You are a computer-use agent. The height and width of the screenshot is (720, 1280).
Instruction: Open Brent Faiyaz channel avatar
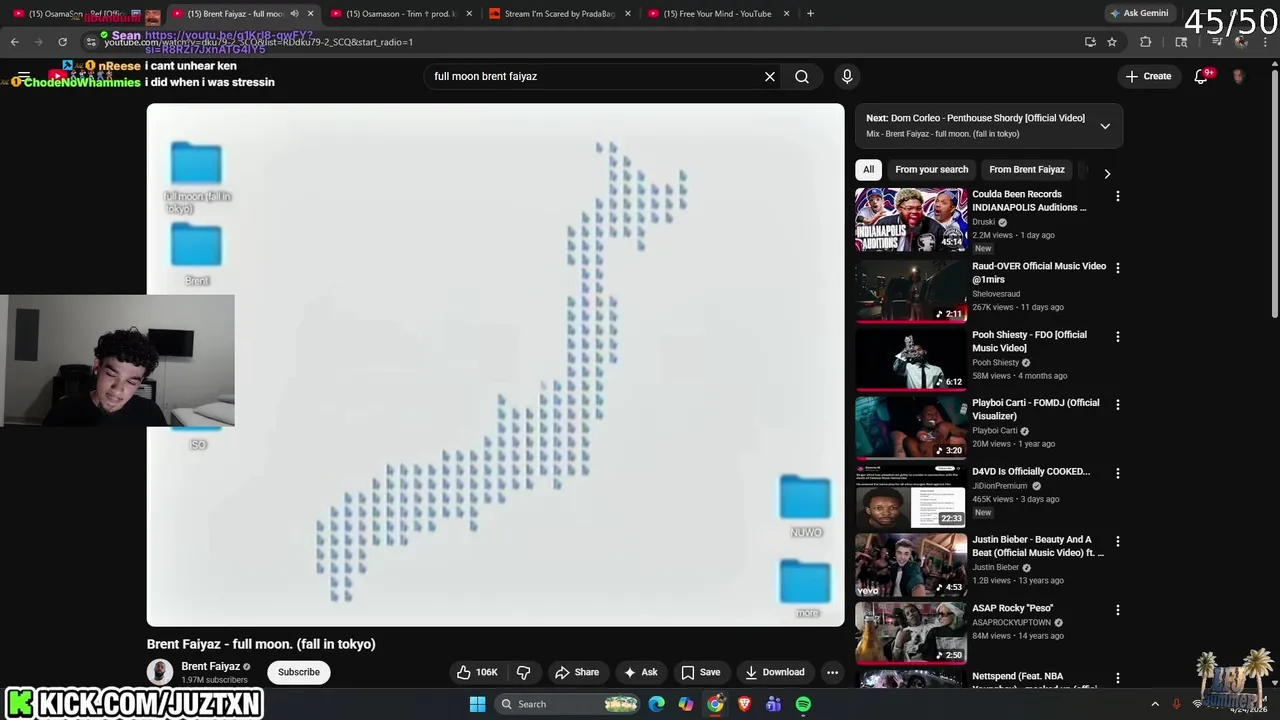pyautogui.click(x=160, y=672)
